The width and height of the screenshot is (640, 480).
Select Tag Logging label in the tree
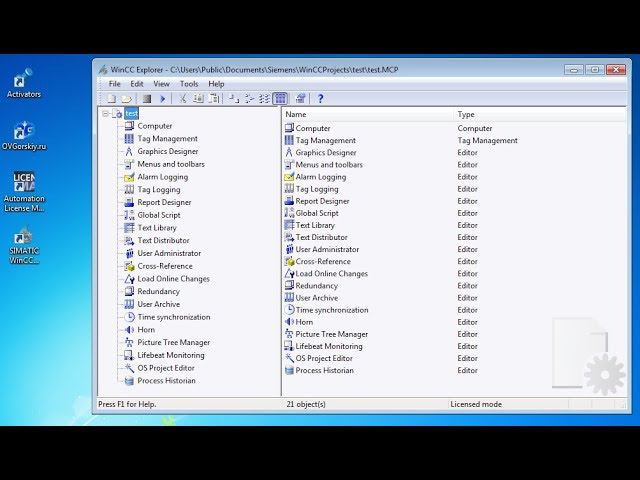coord(159,189)
